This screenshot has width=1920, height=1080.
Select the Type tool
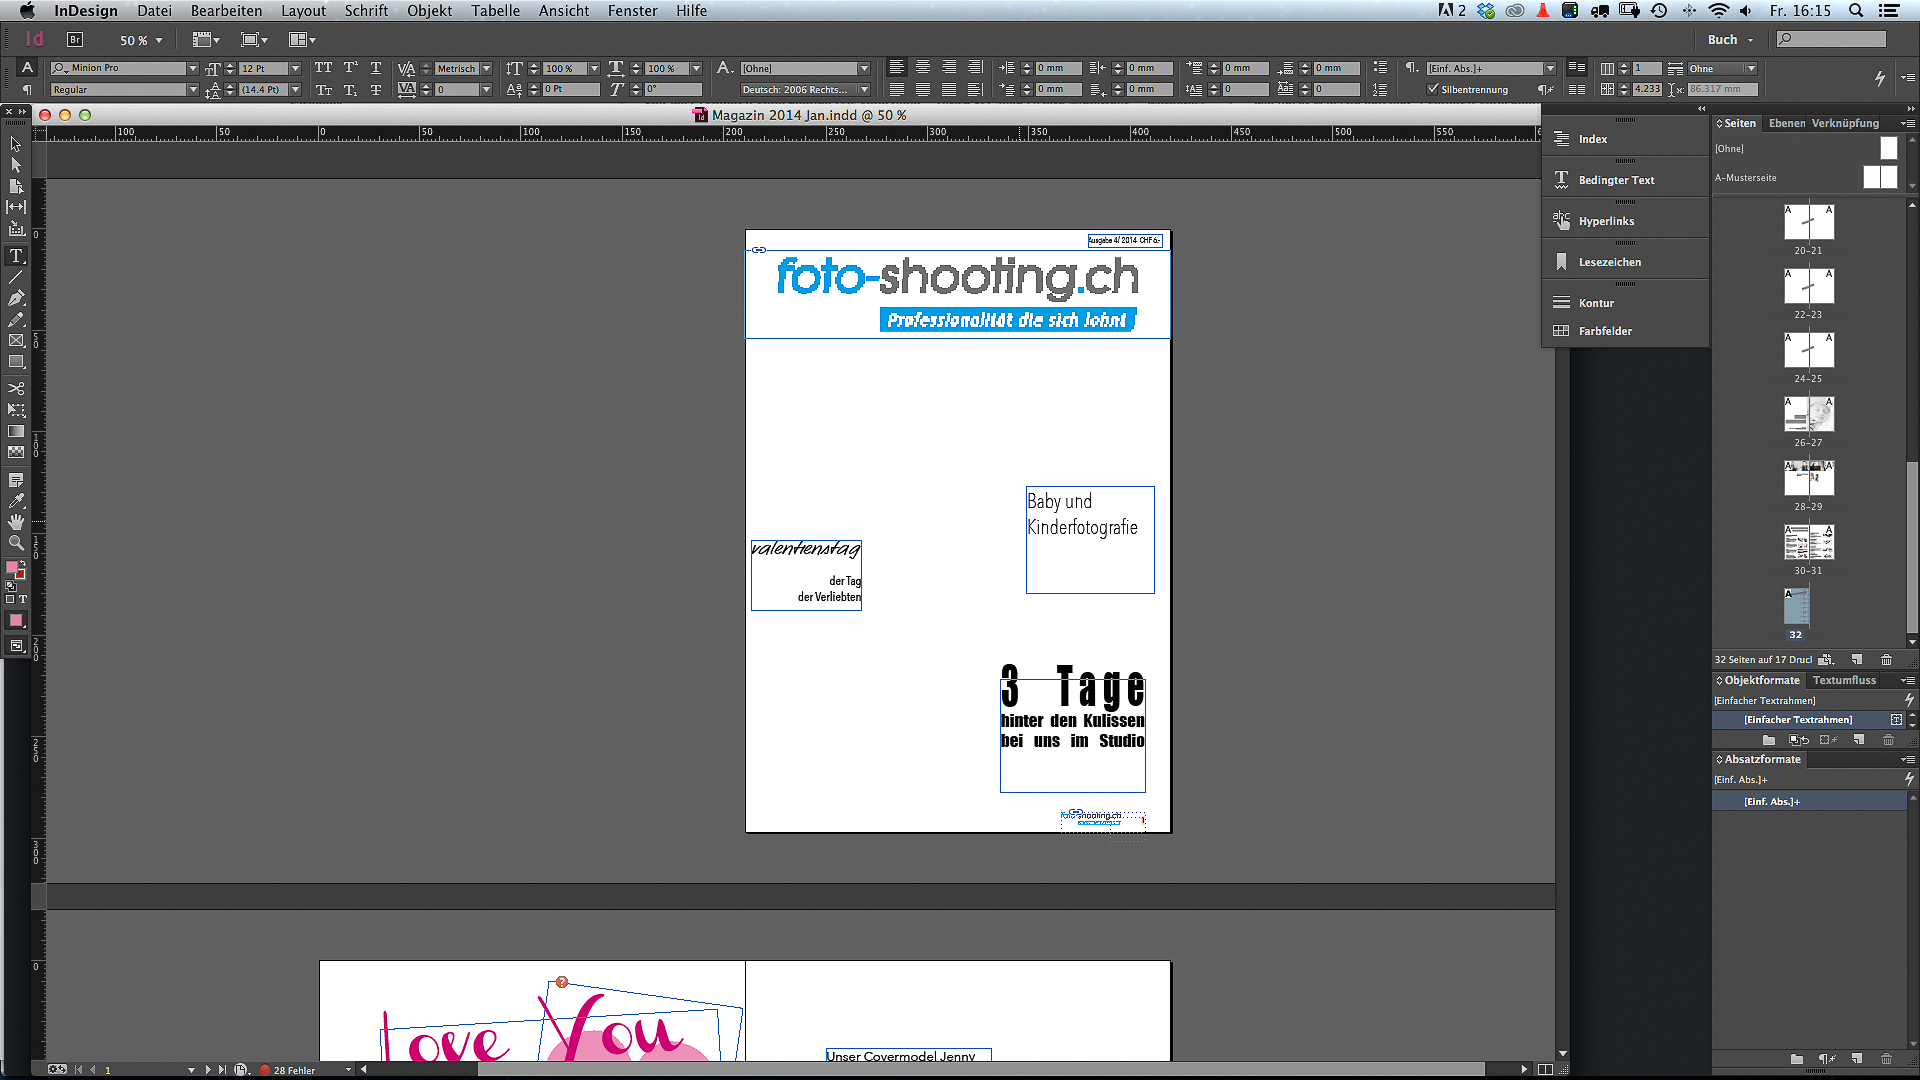pyautogui.click(x=16, y=256)
